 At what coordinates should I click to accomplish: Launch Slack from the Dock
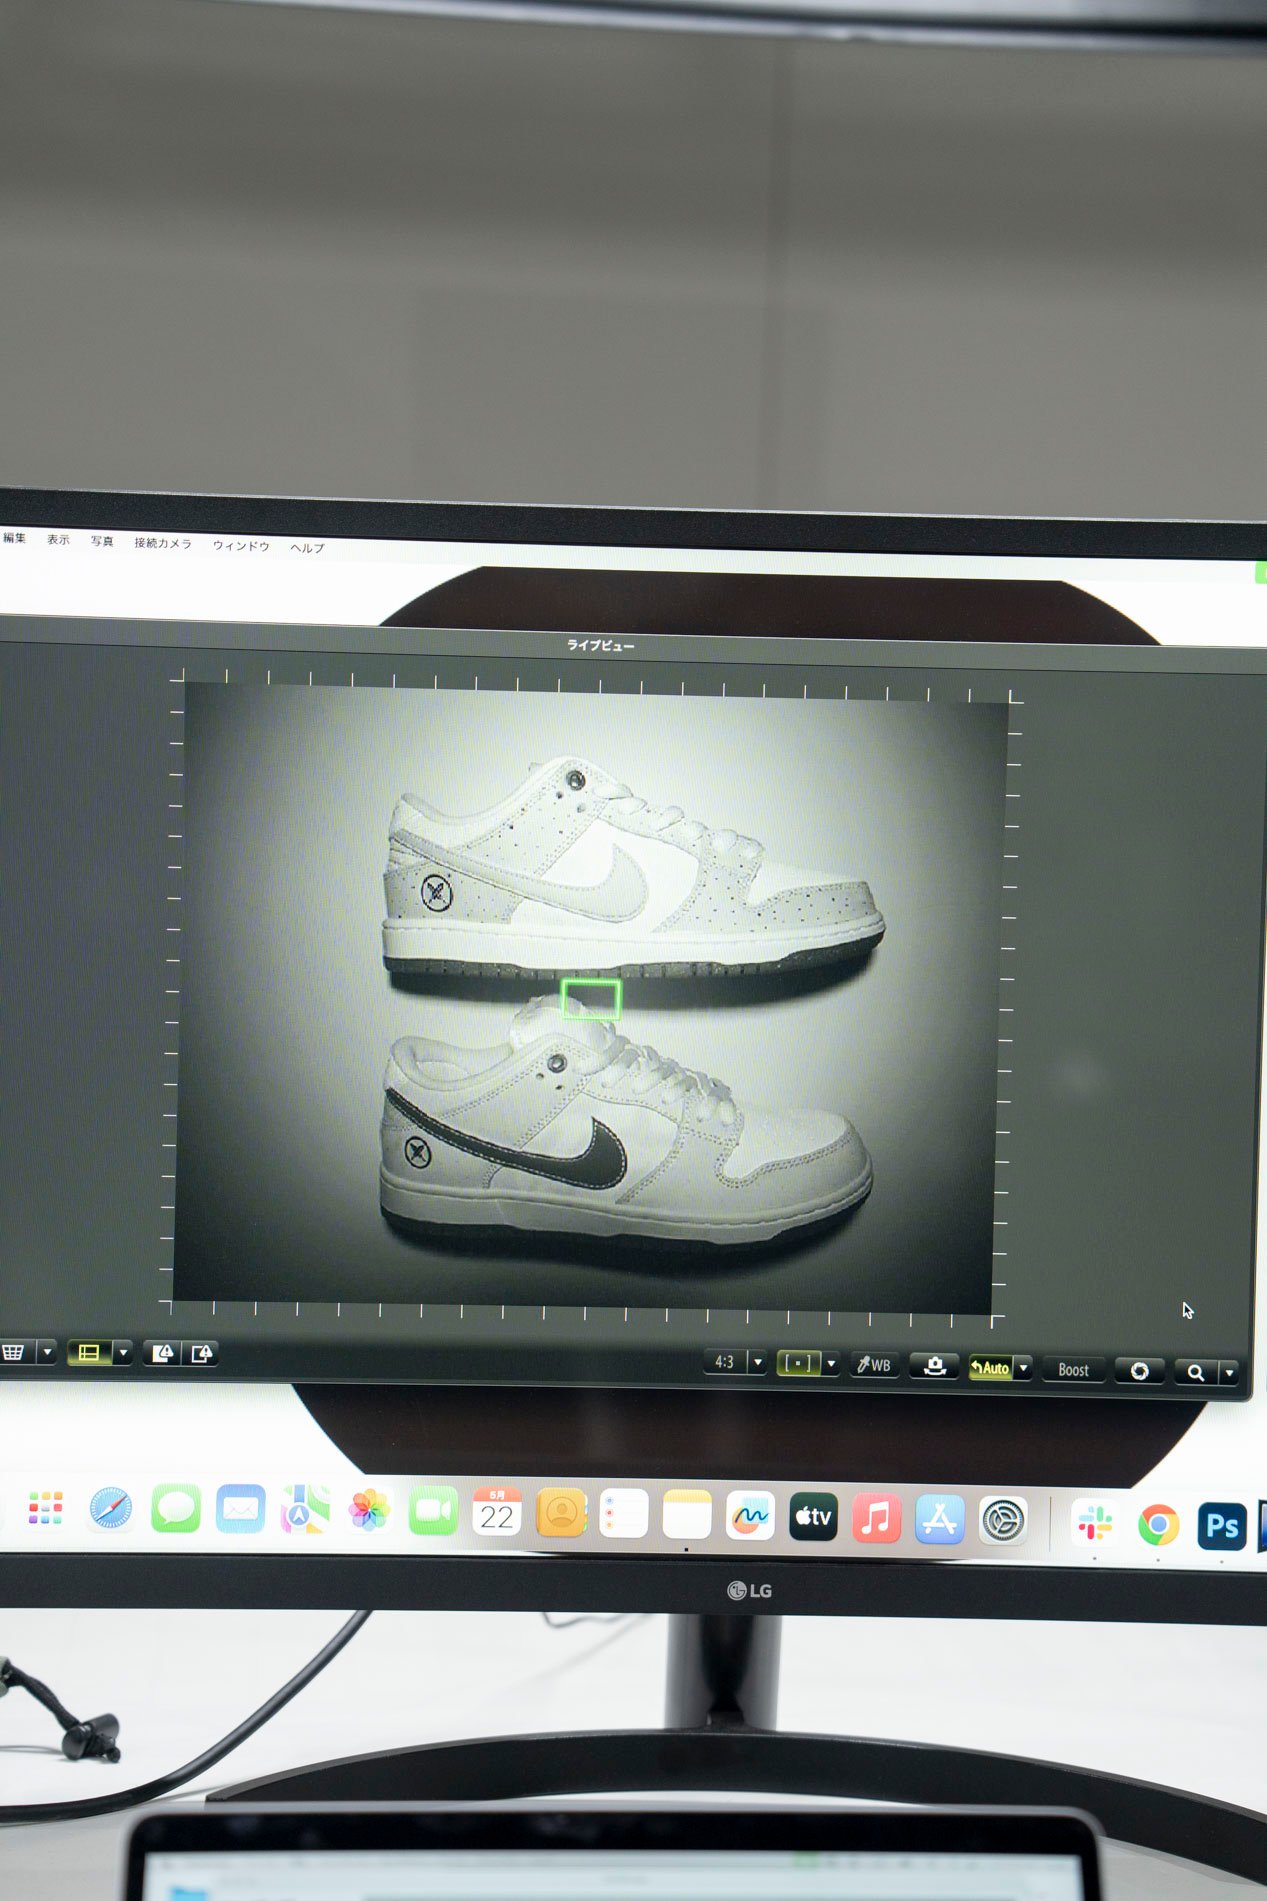[x=1094, y=1522]
